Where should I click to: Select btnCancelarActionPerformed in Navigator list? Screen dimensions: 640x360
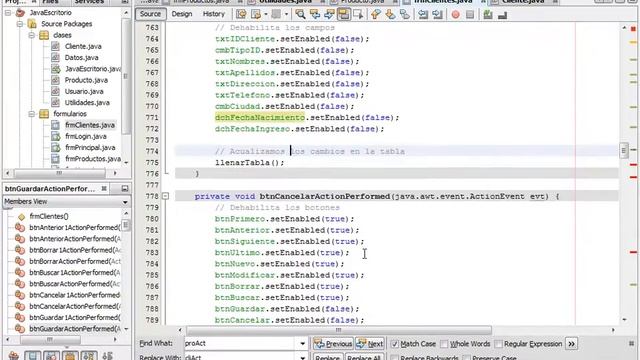tap(75, 306)
